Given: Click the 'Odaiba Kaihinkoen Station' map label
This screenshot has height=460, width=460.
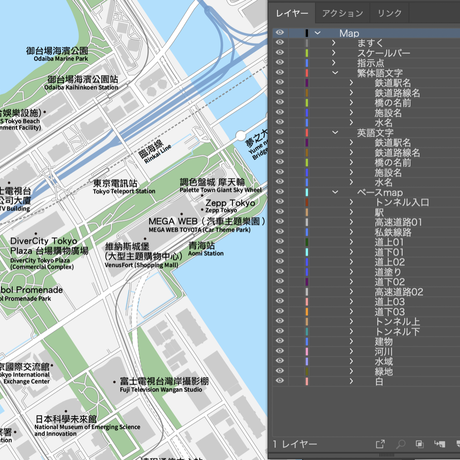Looking at the screenshot, I should (81, 87).
